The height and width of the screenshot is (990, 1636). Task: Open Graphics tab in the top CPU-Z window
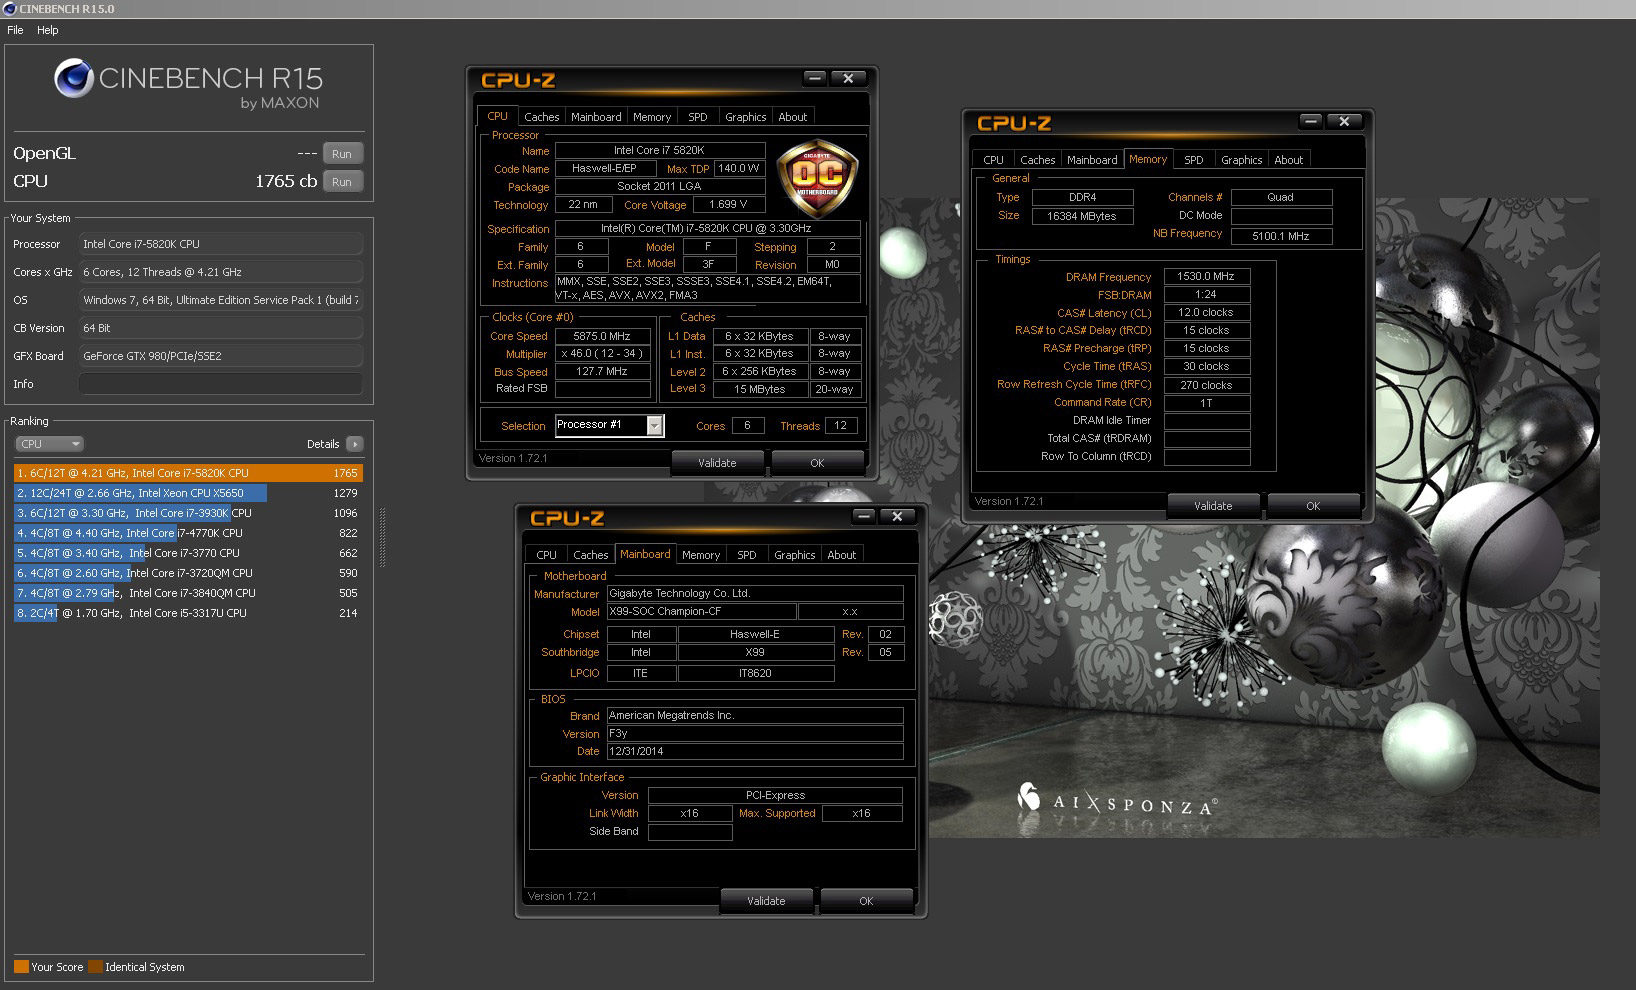[746, 117]
